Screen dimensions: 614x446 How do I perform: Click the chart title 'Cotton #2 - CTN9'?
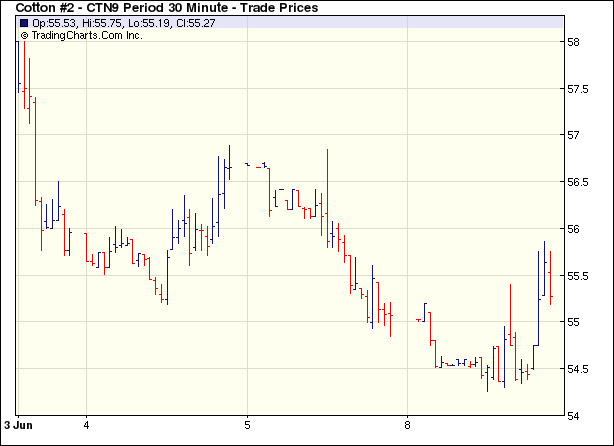click(x=70, y=8)
